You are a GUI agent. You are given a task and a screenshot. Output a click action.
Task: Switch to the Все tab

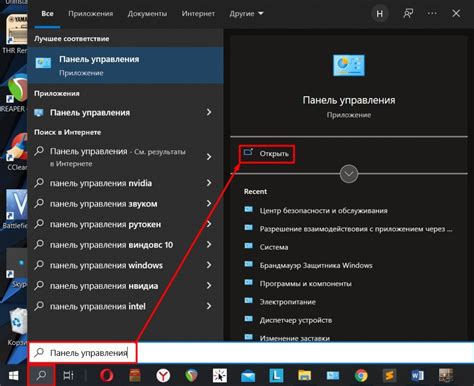(x=47, y=14)
